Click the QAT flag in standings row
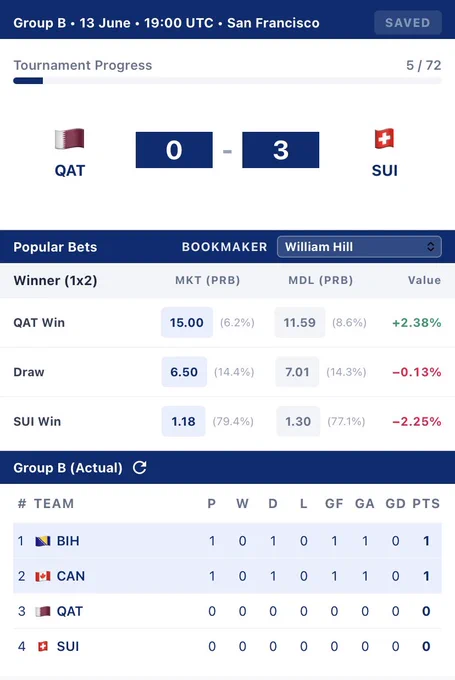 [x=43, y=611]
